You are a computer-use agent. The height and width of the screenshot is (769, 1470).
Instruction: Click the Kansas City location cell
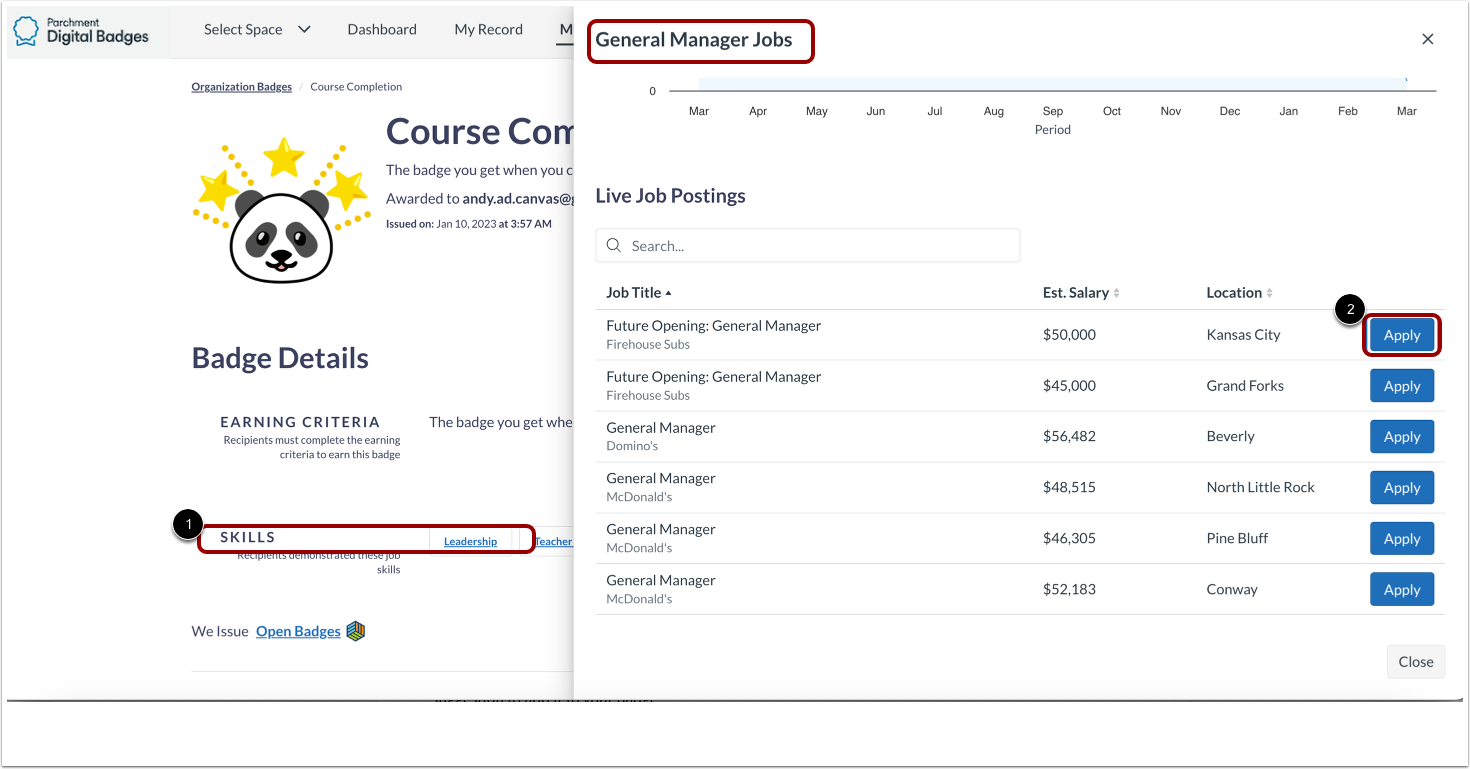(x=1243, y=335)
